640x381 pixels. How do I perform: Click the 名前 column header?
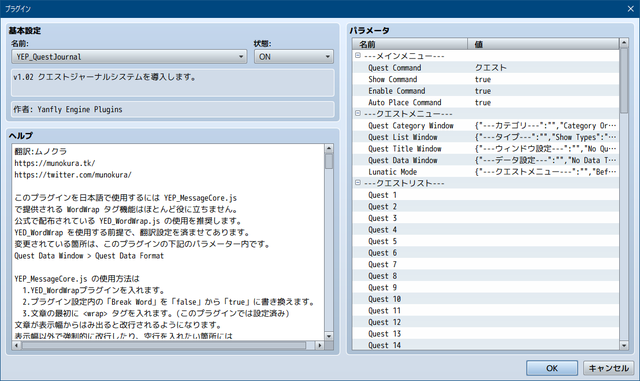[410, 44]
